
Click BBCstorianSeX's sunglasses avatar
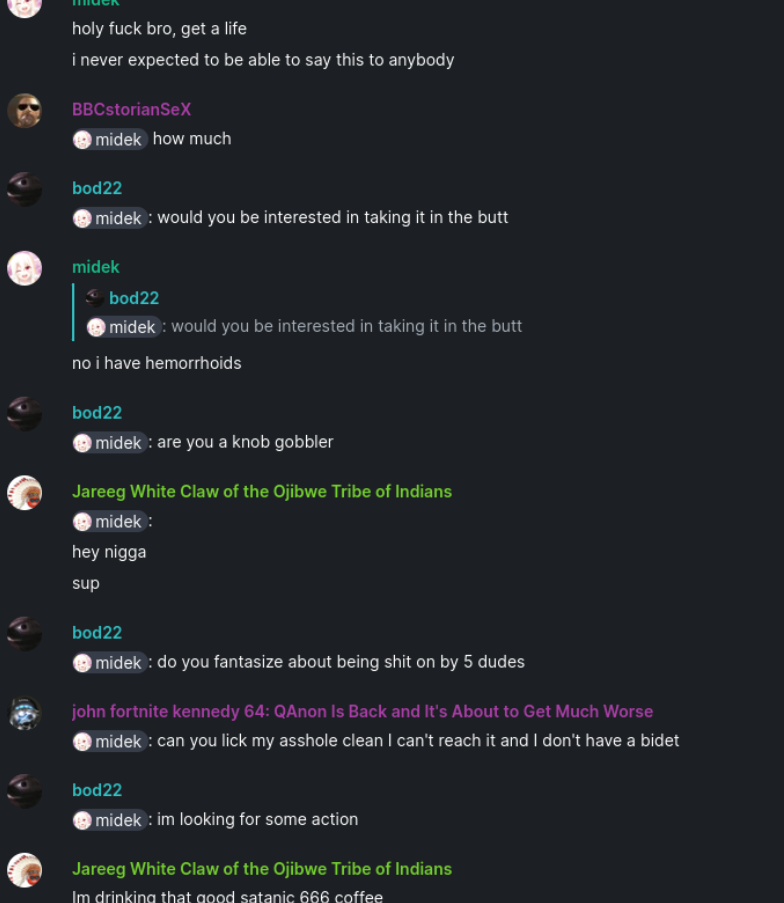click(25, 110)
